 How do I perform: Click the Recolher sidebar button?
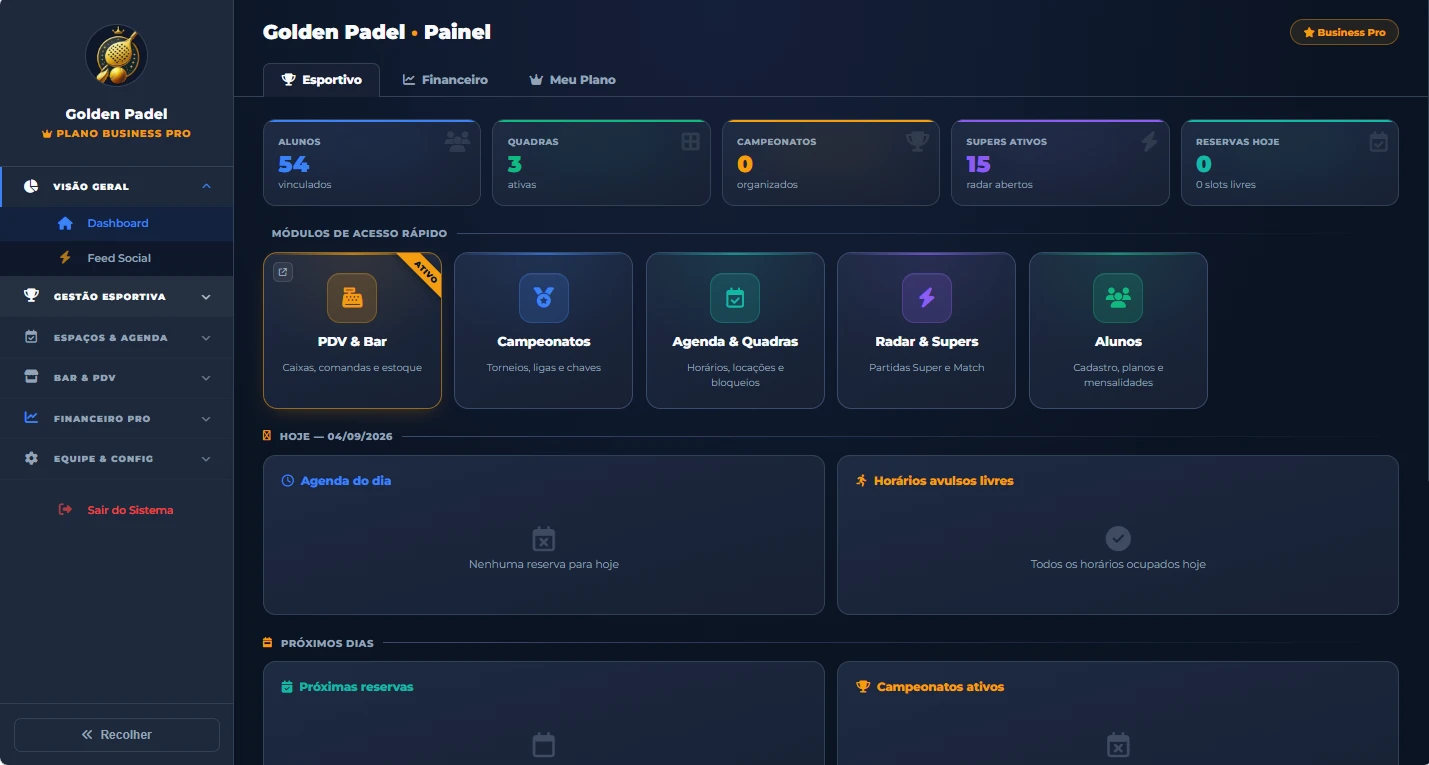coord(116,734)
